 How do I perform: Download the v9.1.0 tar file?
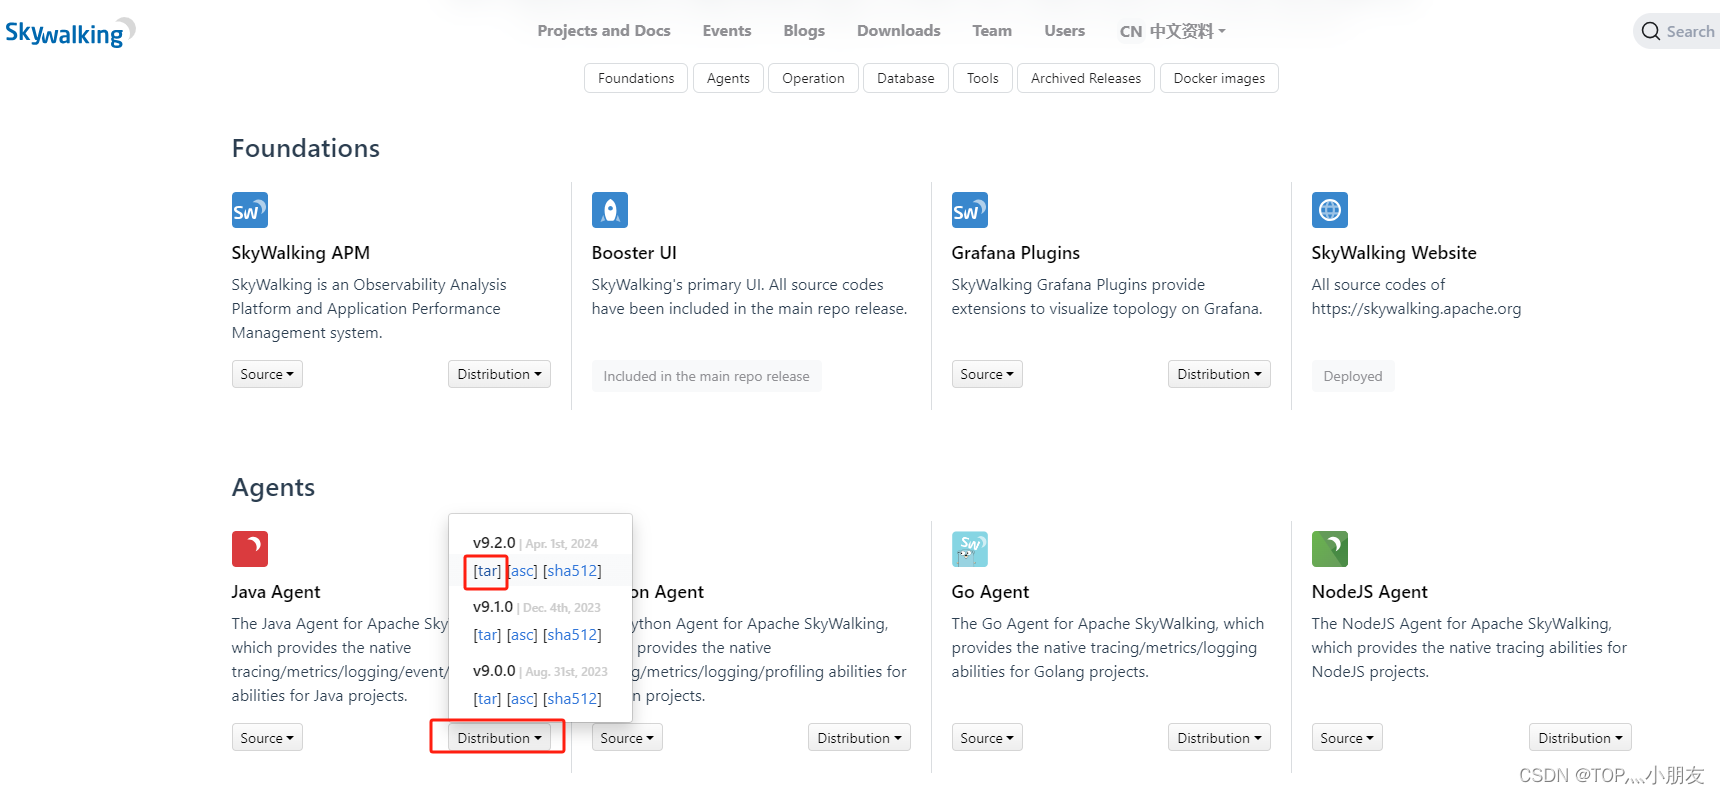[487, 635]
